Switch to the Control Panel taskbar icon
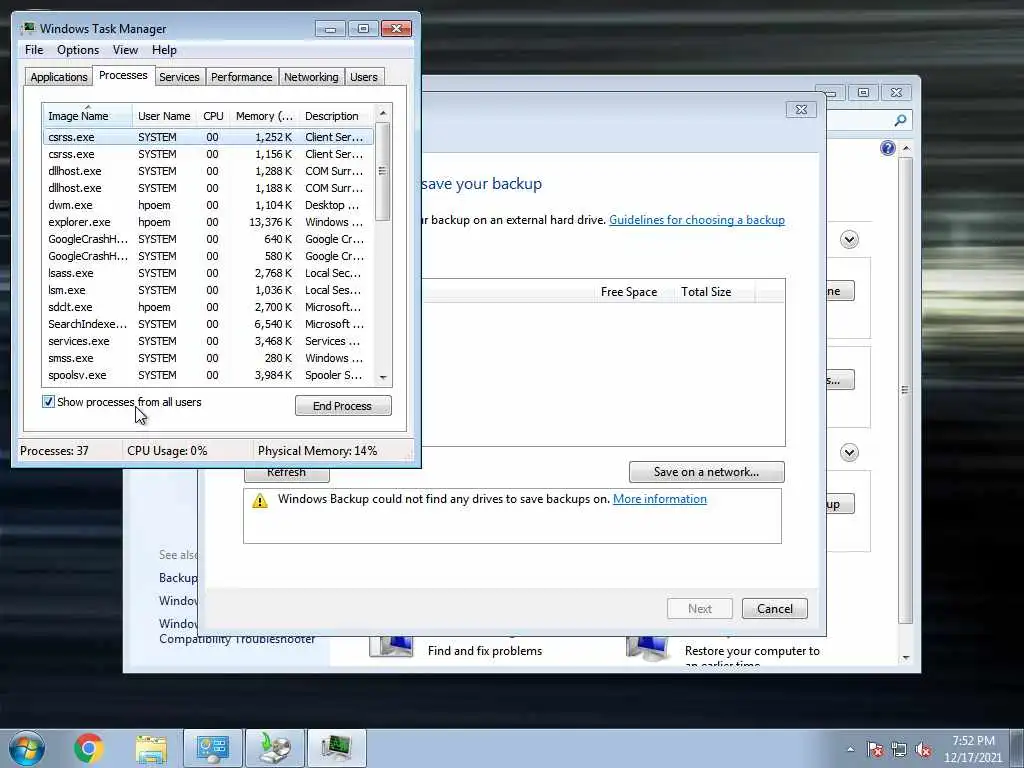This screenshot has width=1024, height=768. click(212, 748)
